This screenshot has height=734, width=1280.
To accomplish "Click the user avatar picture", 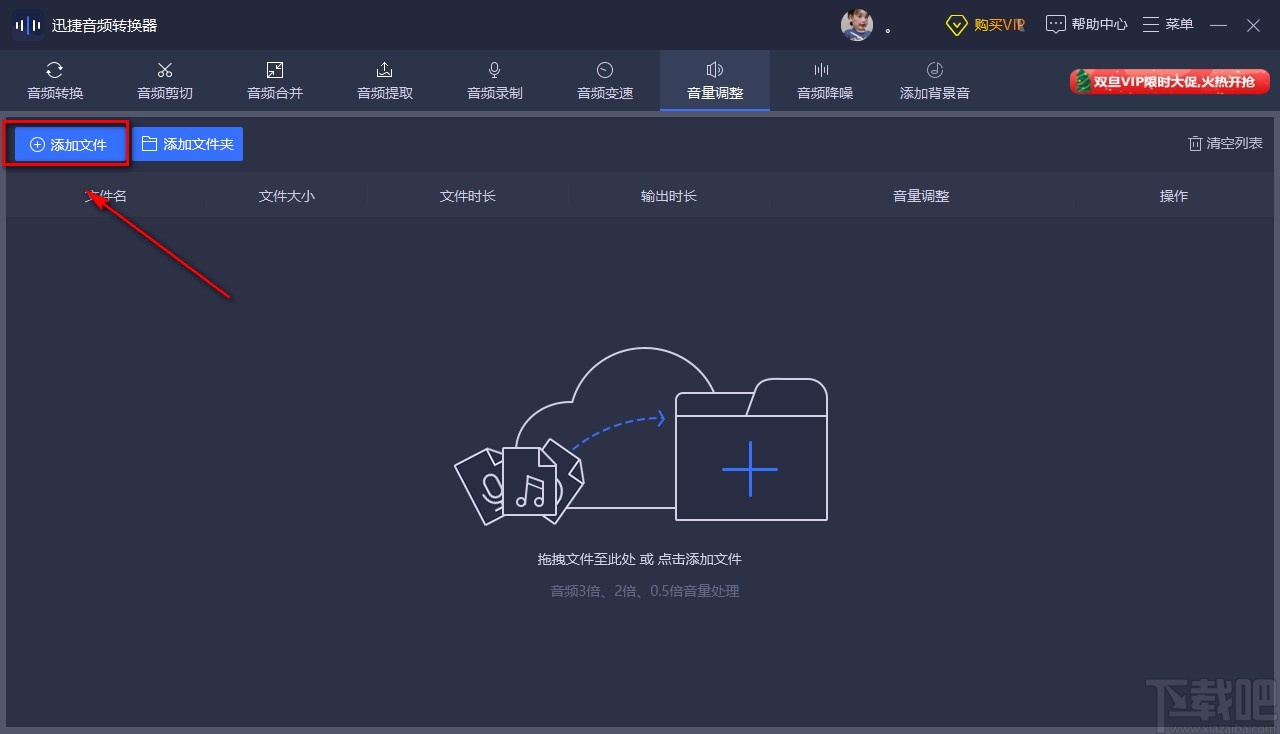I will point(857,24).
